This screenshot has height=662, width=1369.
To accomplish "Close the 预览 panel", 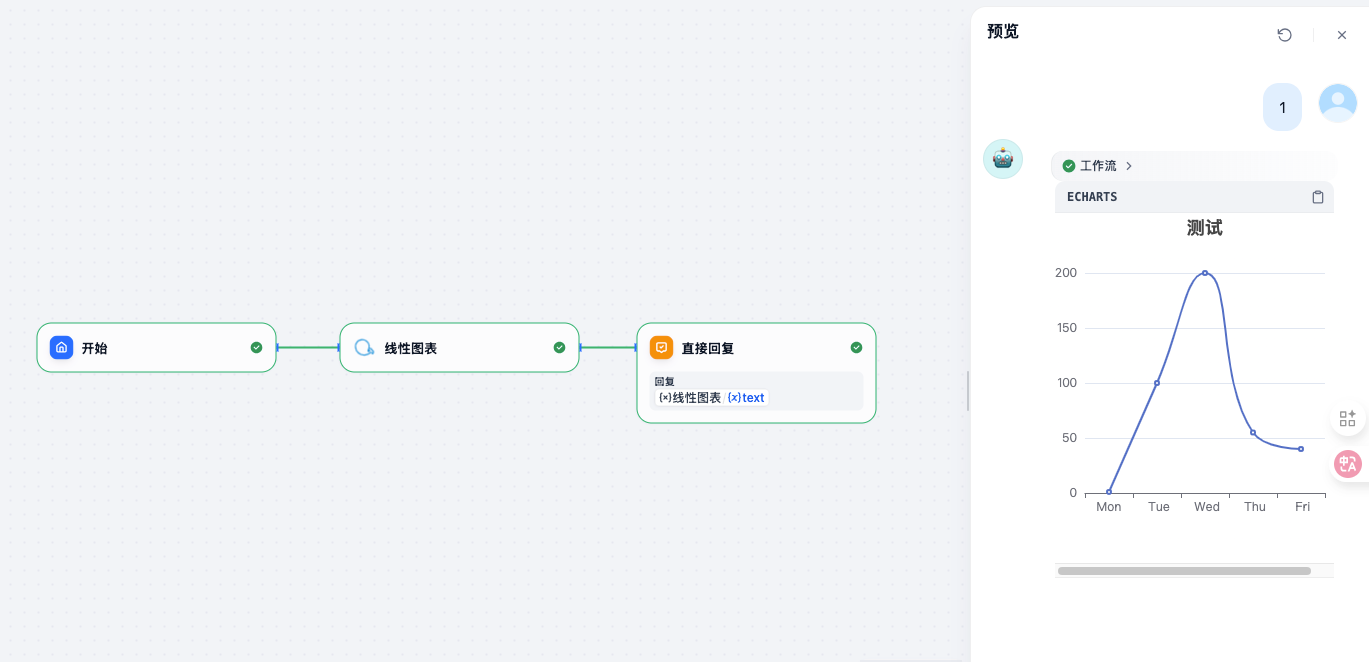I will [x=1342, y=35].
